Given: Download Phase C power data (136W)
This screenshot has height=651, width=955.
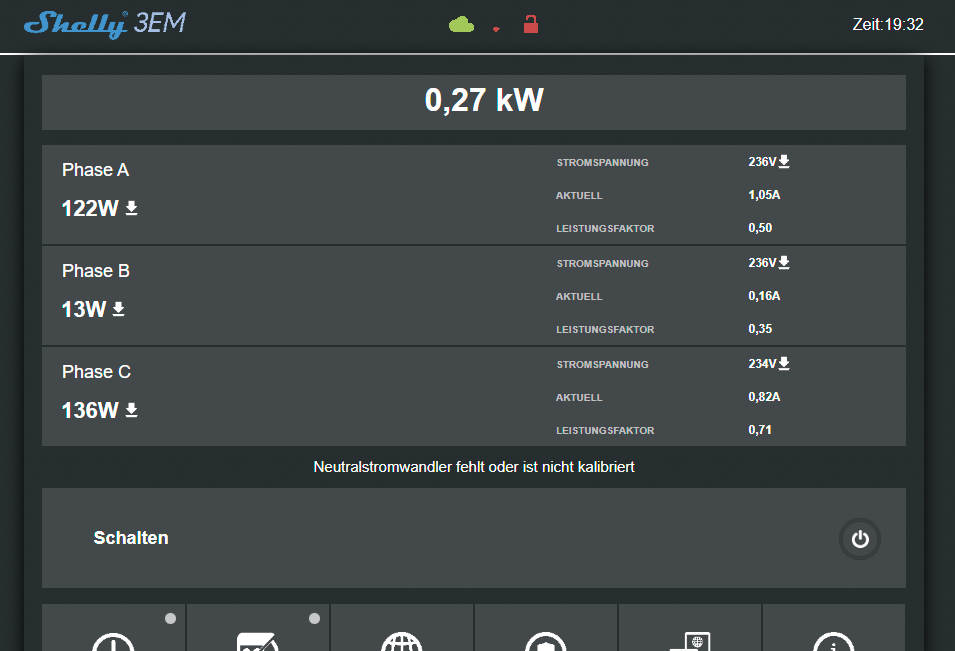Looking at the screenshot, I should click(132, 410).
